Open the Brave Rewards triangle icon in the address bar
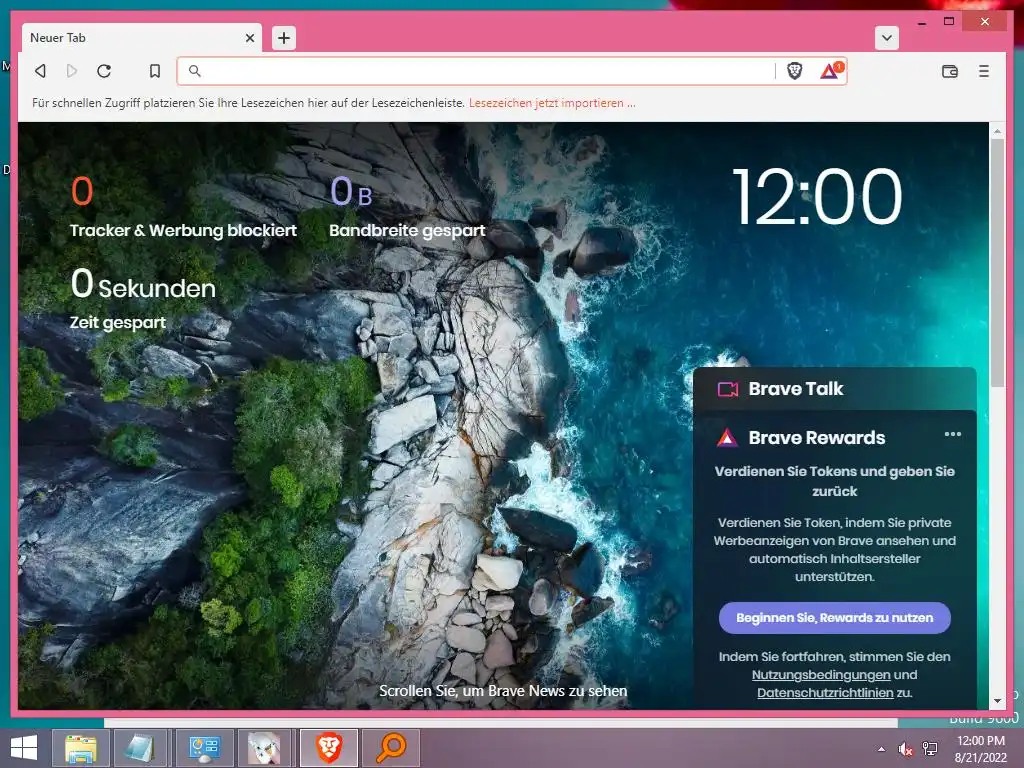This screenshot has width=1024, height=768. click(831, 70)
